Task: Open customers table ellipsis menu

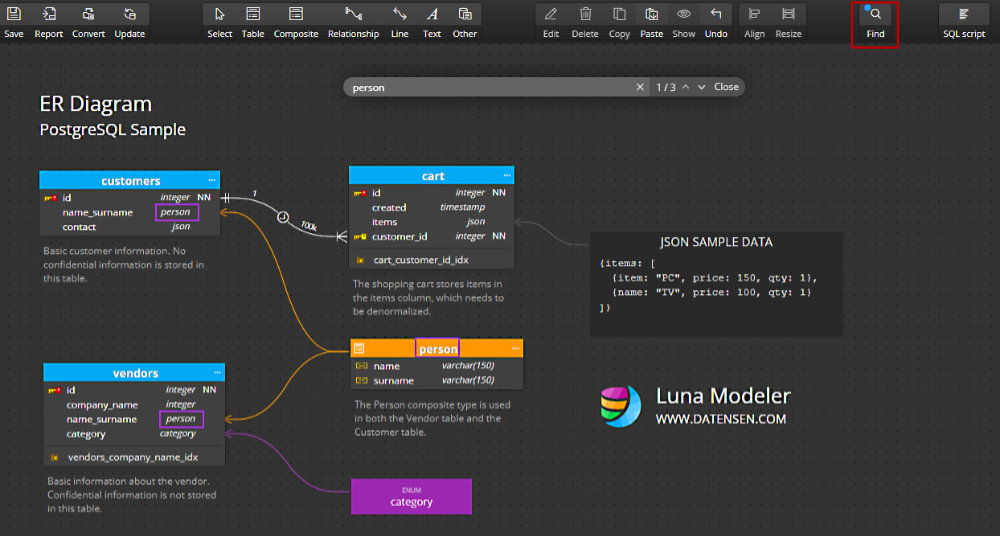Action: pos(212,180)
